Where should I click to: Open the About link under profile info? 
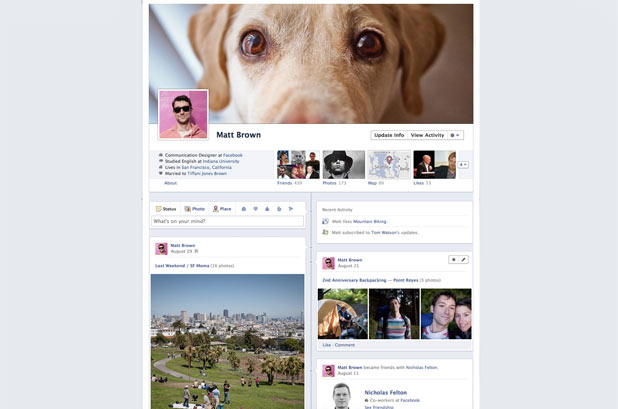click(170, 183)
